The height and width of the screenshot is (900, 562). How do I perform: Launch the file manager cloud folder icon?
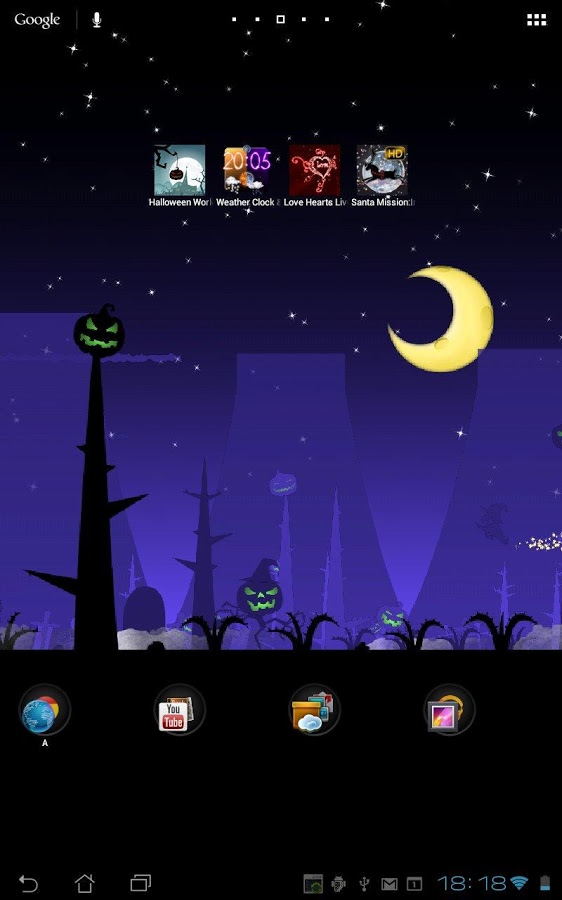(x=314, y=710)
